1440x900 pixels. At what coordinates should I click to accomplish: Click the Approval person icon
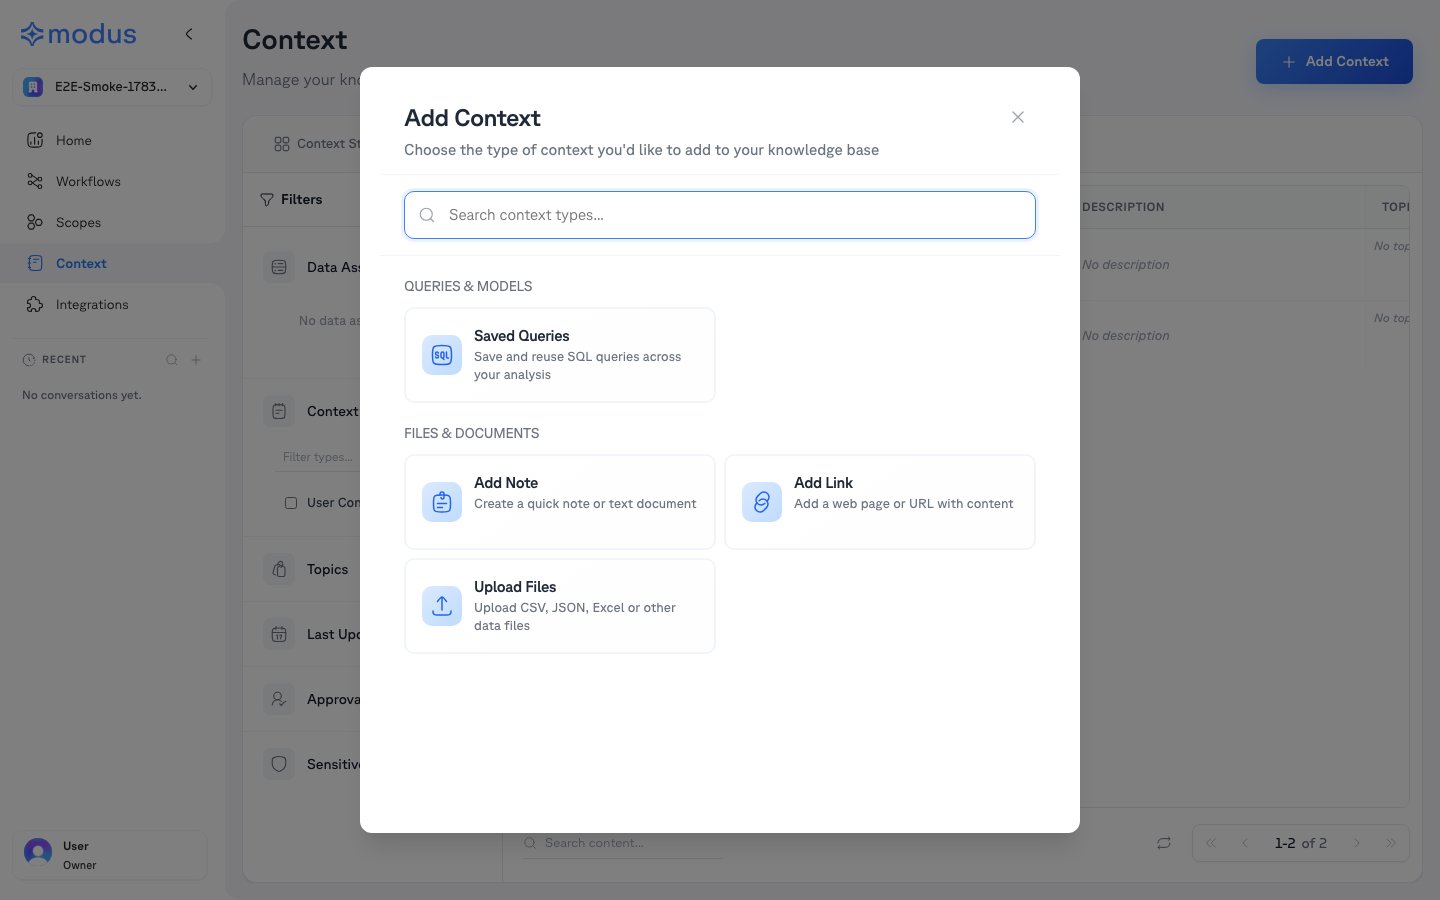click(x=279, y=699)
